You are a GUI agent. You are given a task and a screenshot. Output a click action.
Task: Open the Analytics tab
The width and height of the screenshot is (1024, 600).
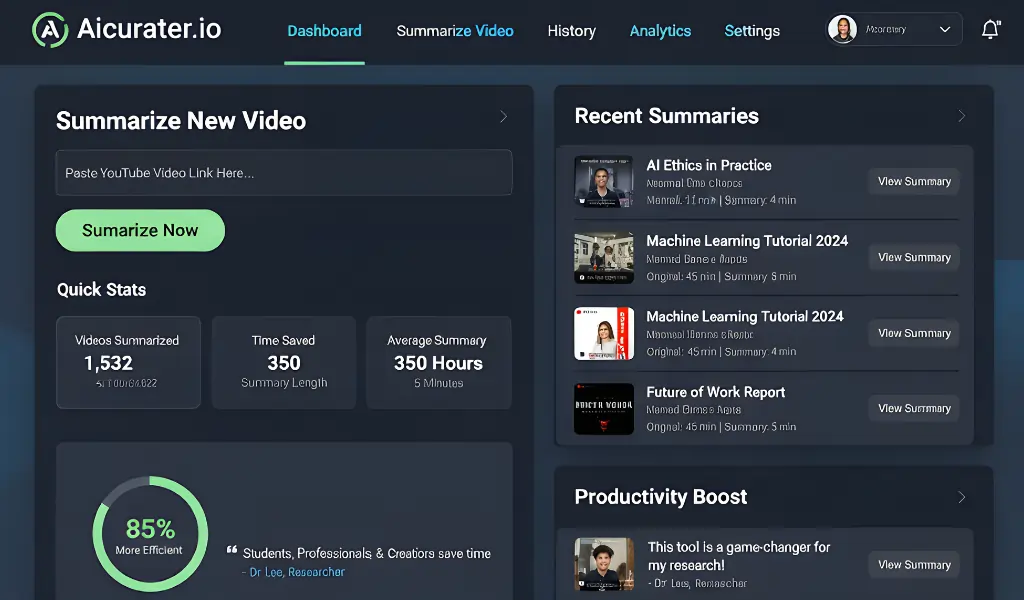pos(660,30)
